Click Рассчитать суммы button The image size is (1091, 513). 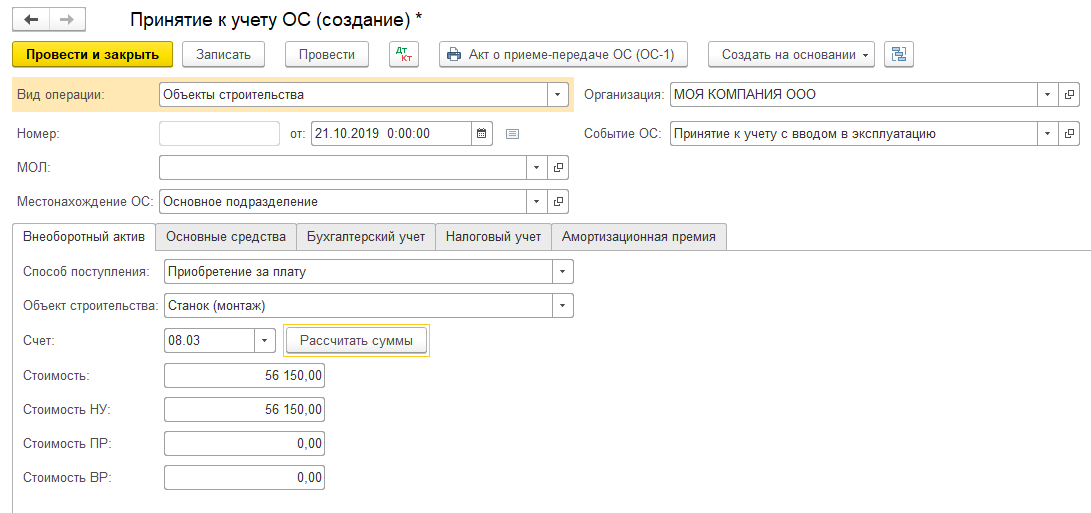356,341
